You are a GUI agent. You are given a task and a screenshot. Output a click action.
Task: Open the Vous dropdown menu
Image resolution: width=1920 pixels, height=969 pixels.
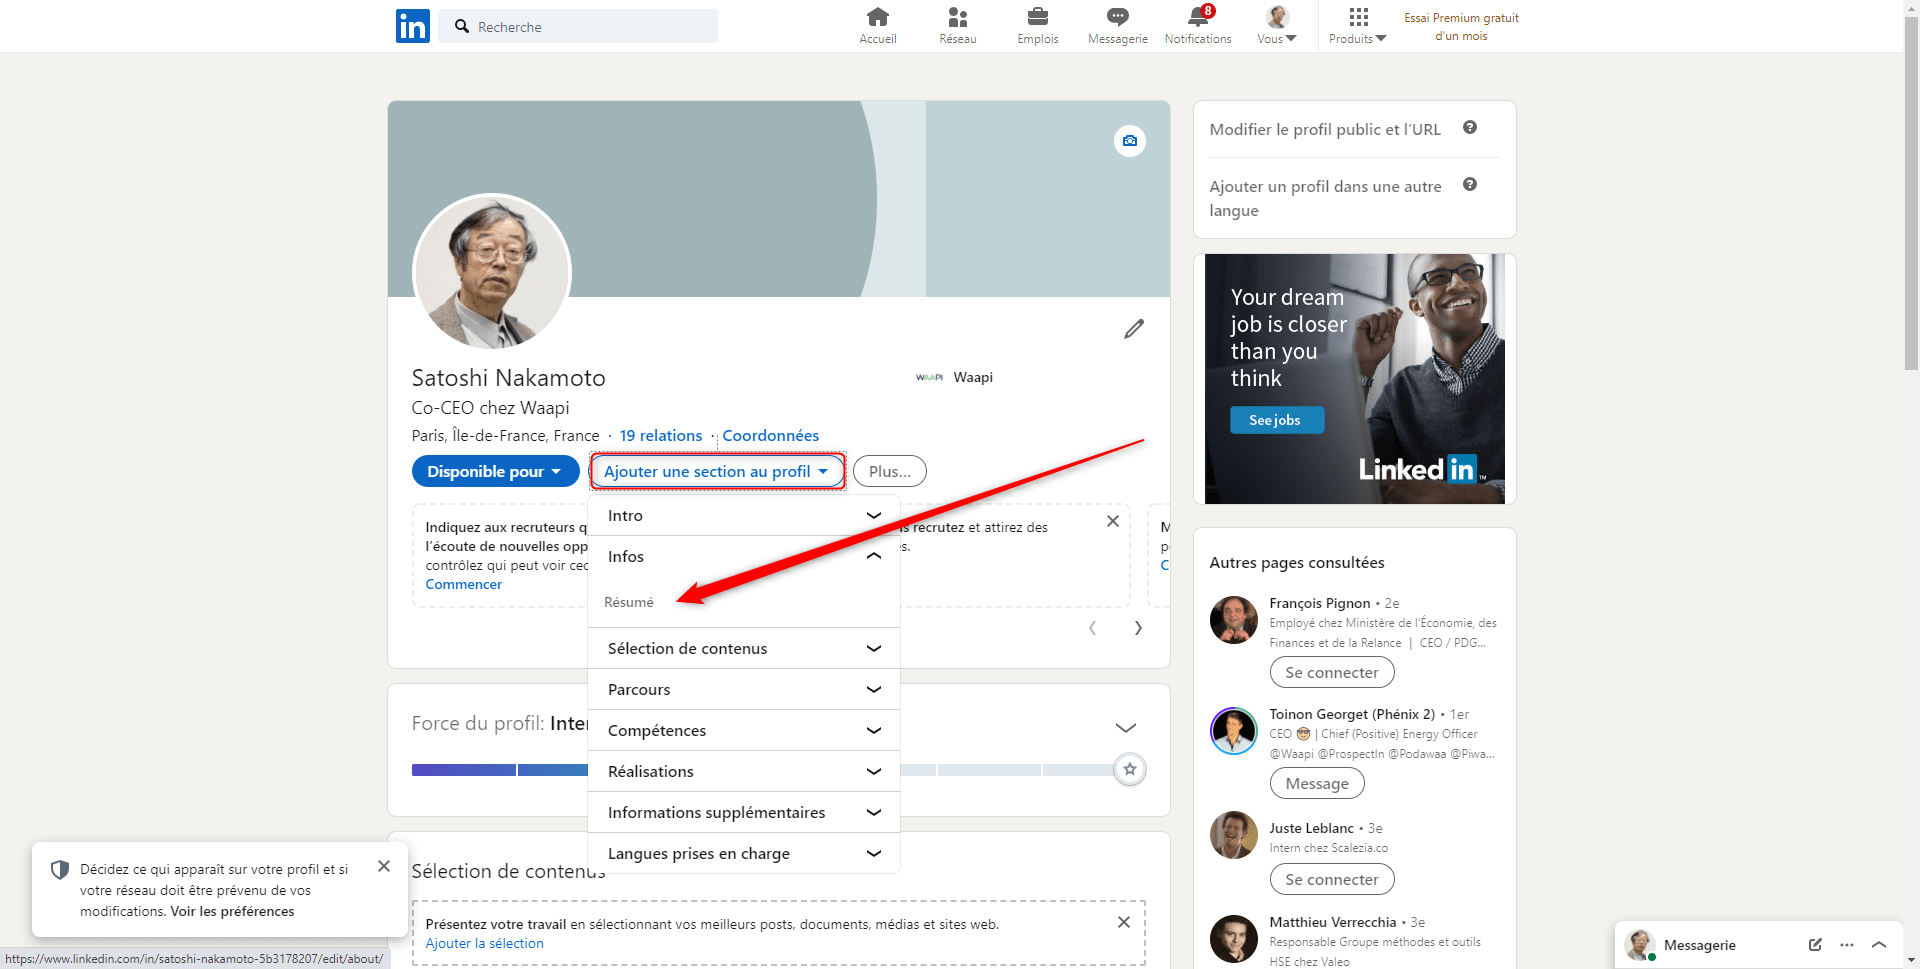(1276, 25)
